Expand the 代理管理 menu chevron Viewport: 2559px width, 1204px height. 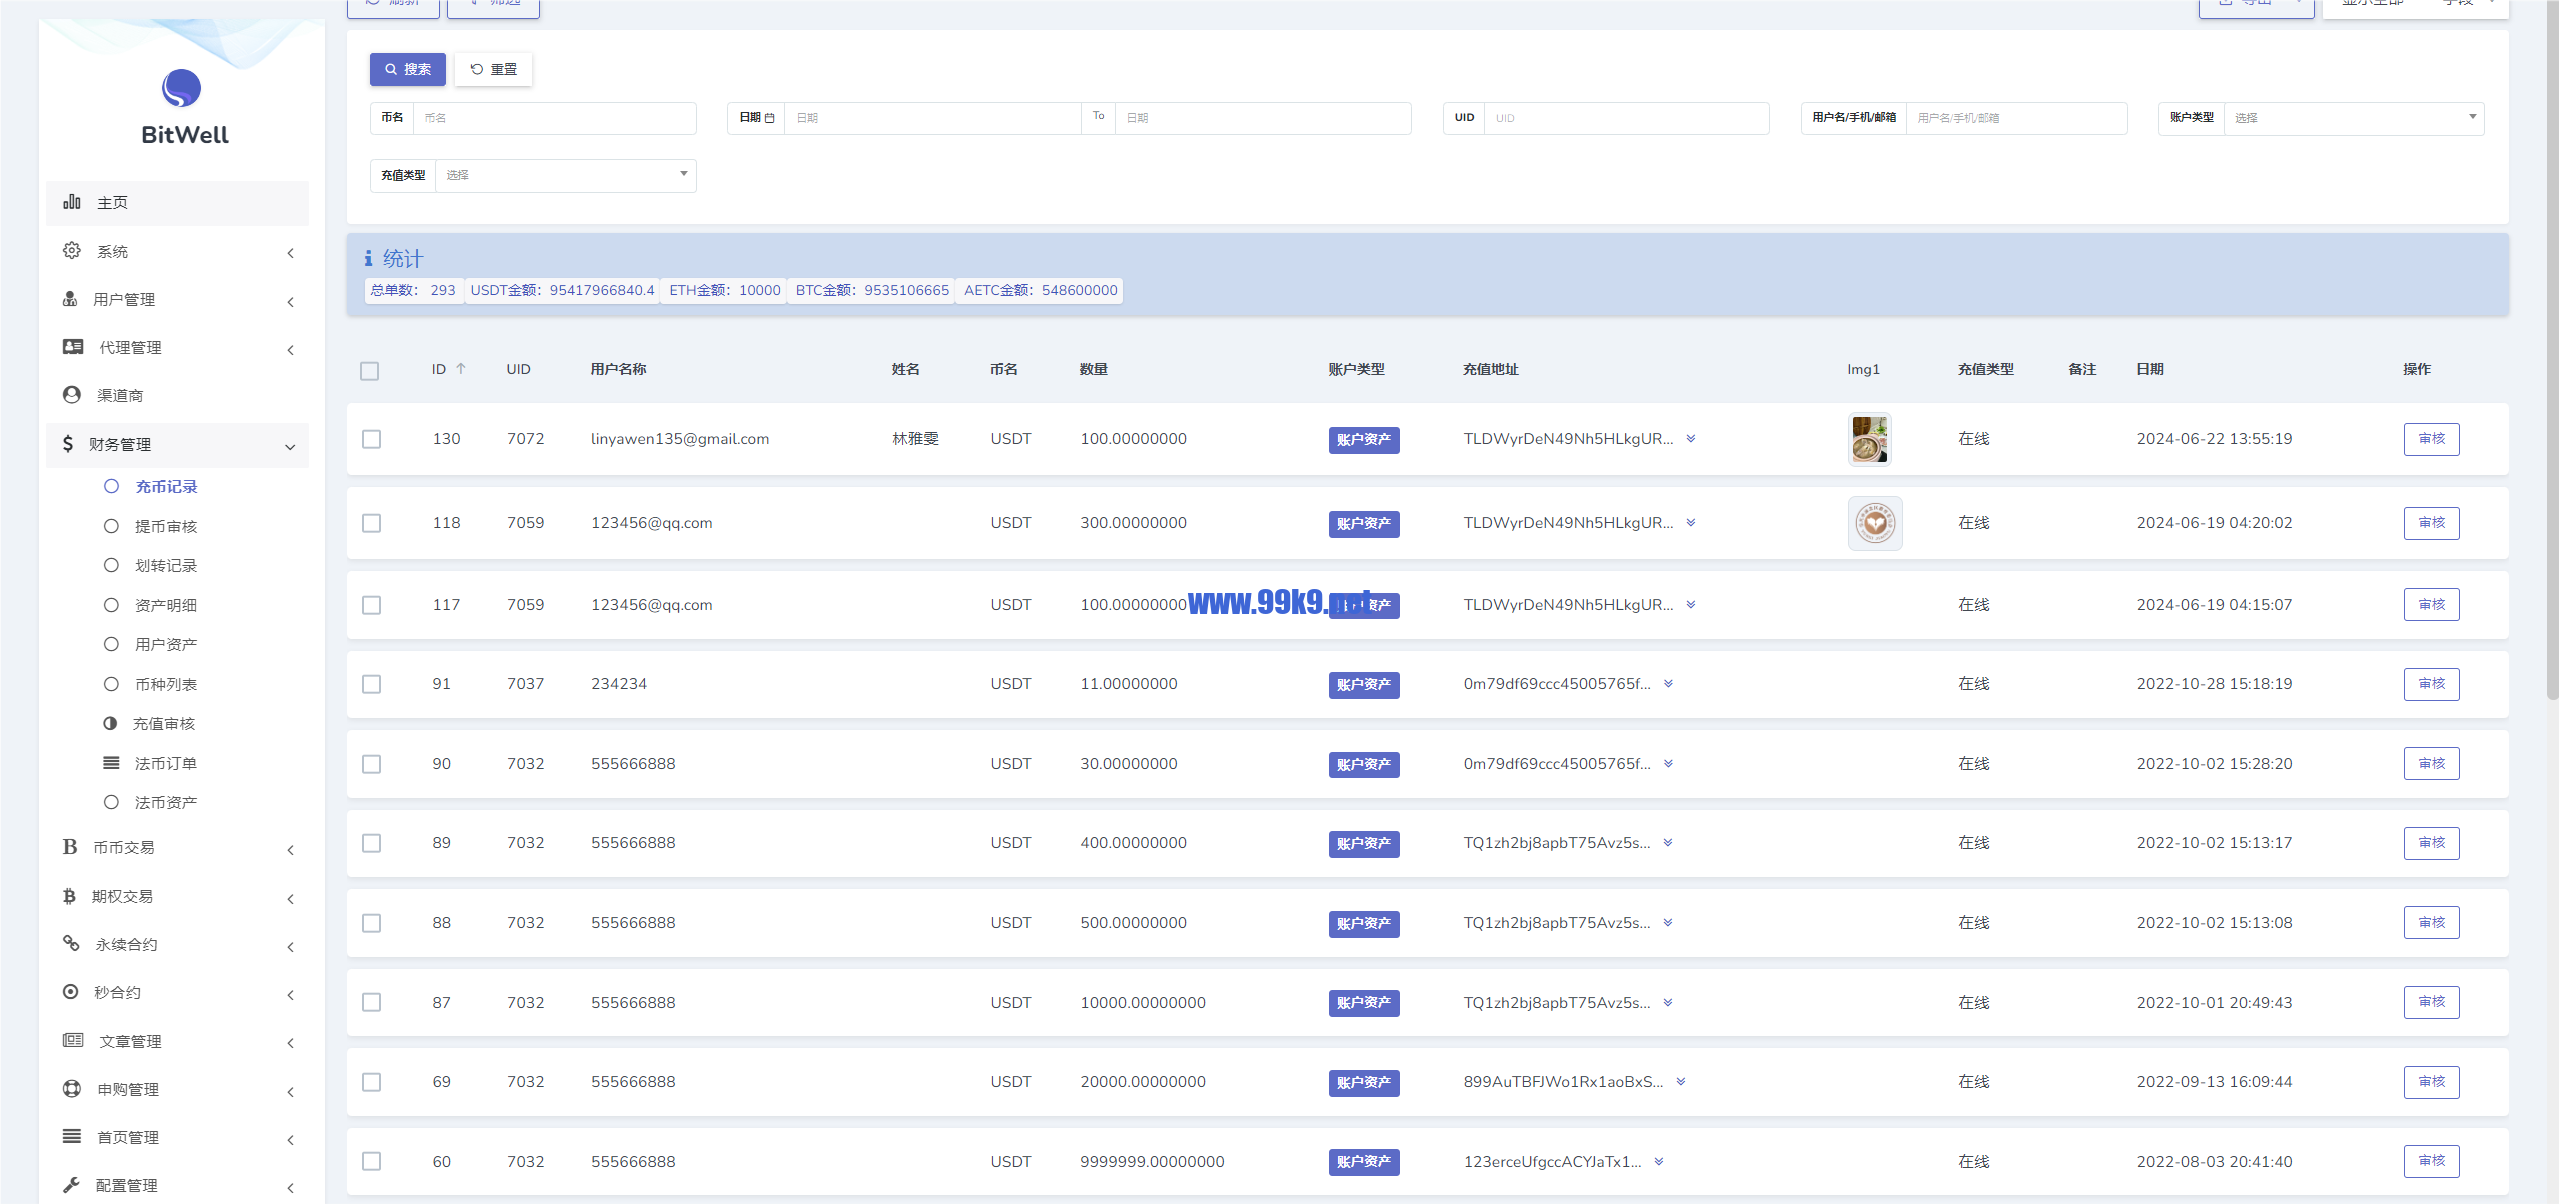click(291, 349)
